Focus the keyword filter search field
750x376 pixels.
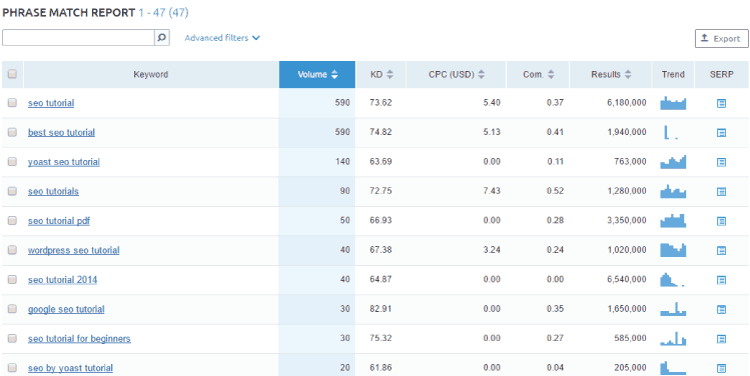coord(78,38)
